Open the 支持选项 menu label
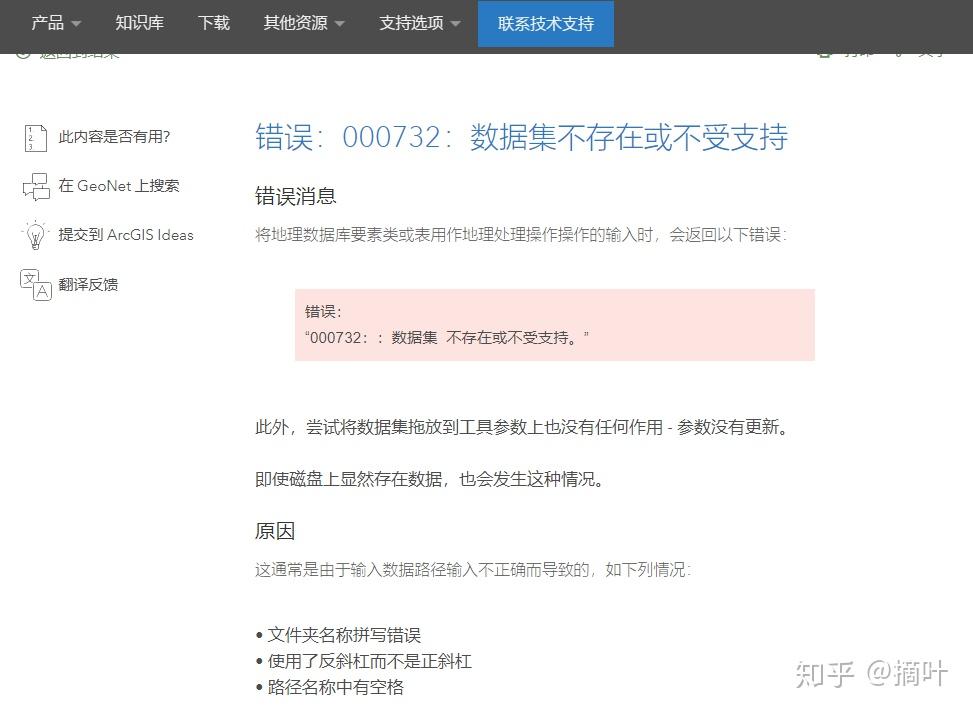 click(411, 24)
